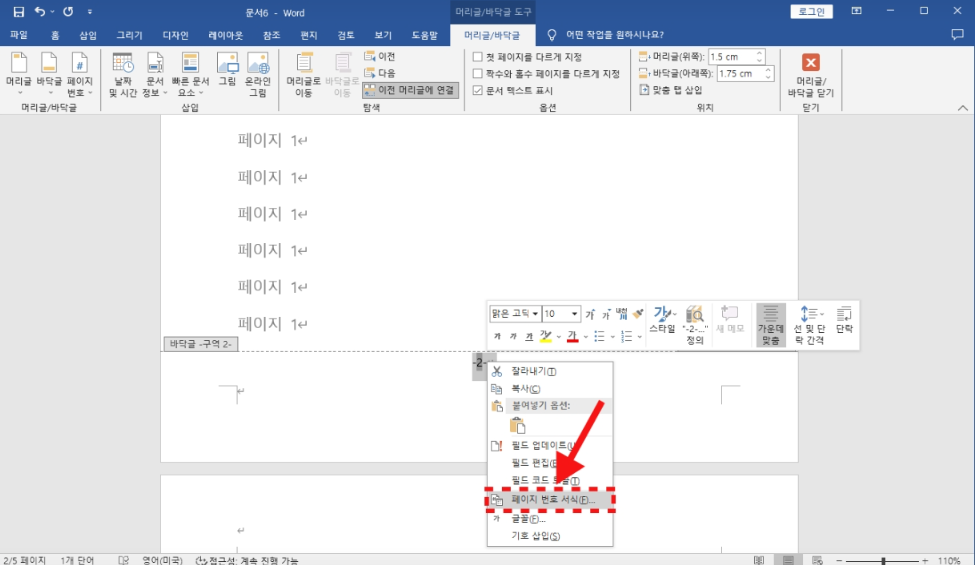Screen dimensions: 975x565
Task: Open font size dropdown showing 10
Action: [x=575, y=314]
